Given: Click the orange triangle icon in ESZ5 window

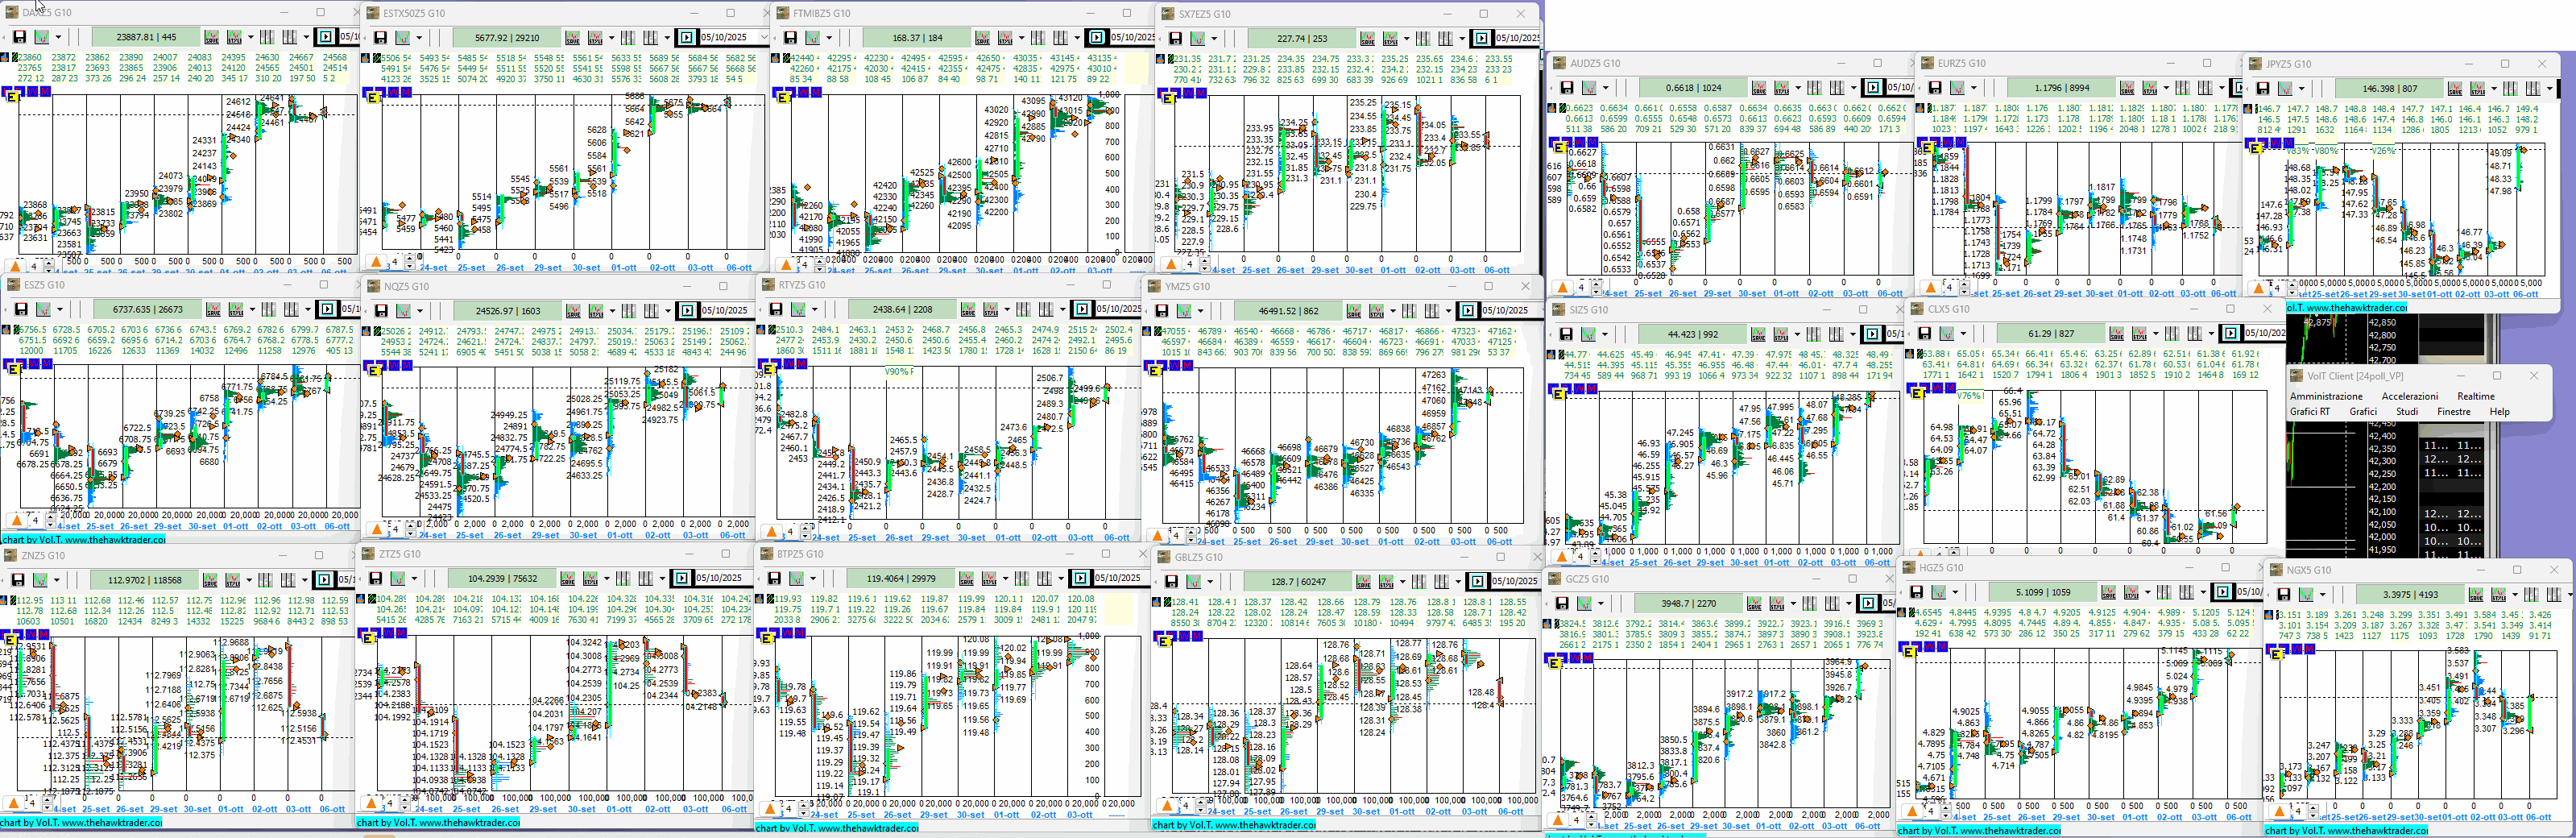Looking at the screenshot, I should tap(16, 520).
